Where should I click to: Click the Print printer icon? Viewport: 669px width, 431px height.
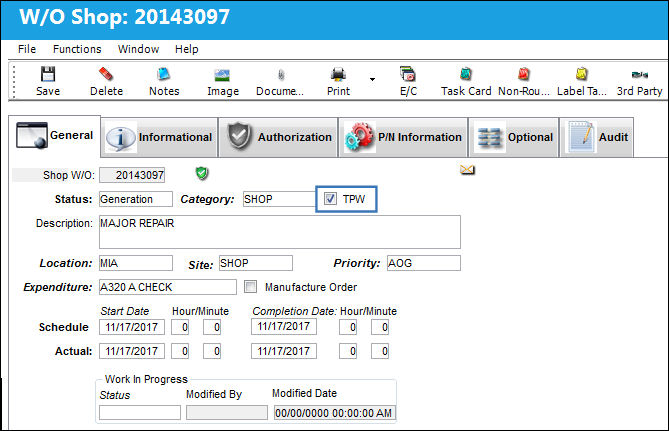[338, 74]
